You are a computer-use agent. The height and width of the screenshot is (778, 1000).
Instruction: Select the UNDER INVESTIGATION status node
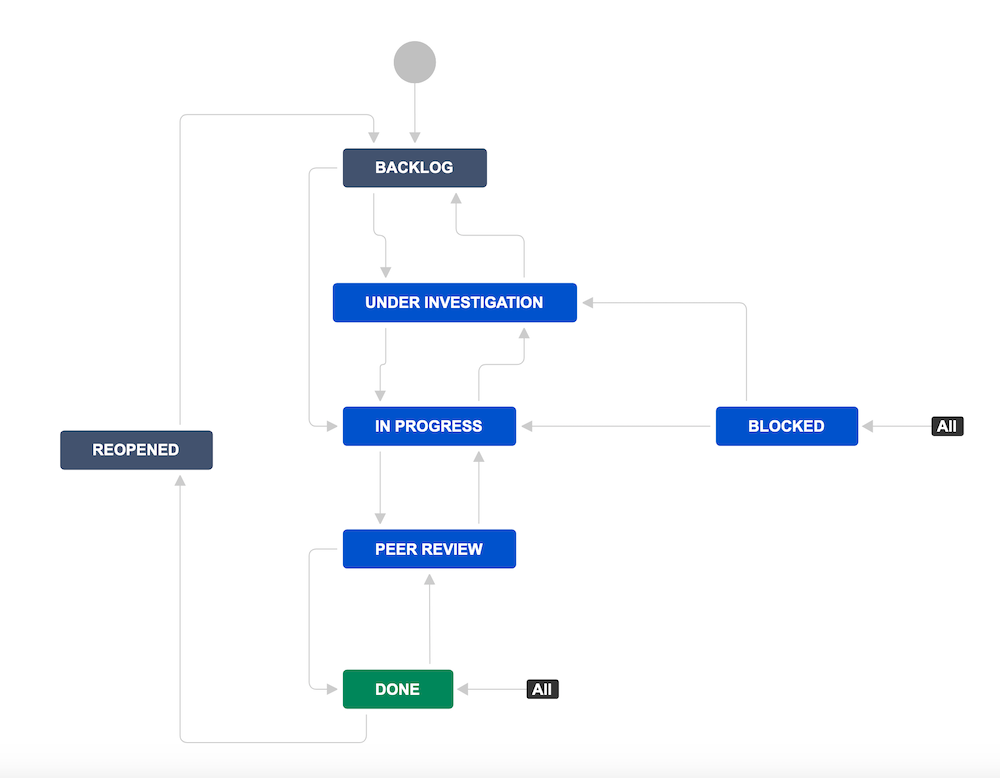tap(454, 302)
